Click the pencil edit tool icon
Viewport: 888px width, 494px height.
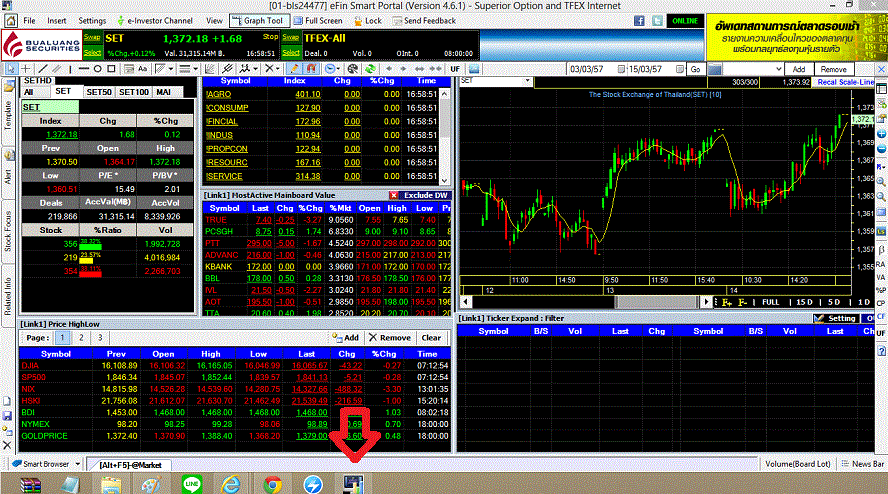tap(293, 69)
